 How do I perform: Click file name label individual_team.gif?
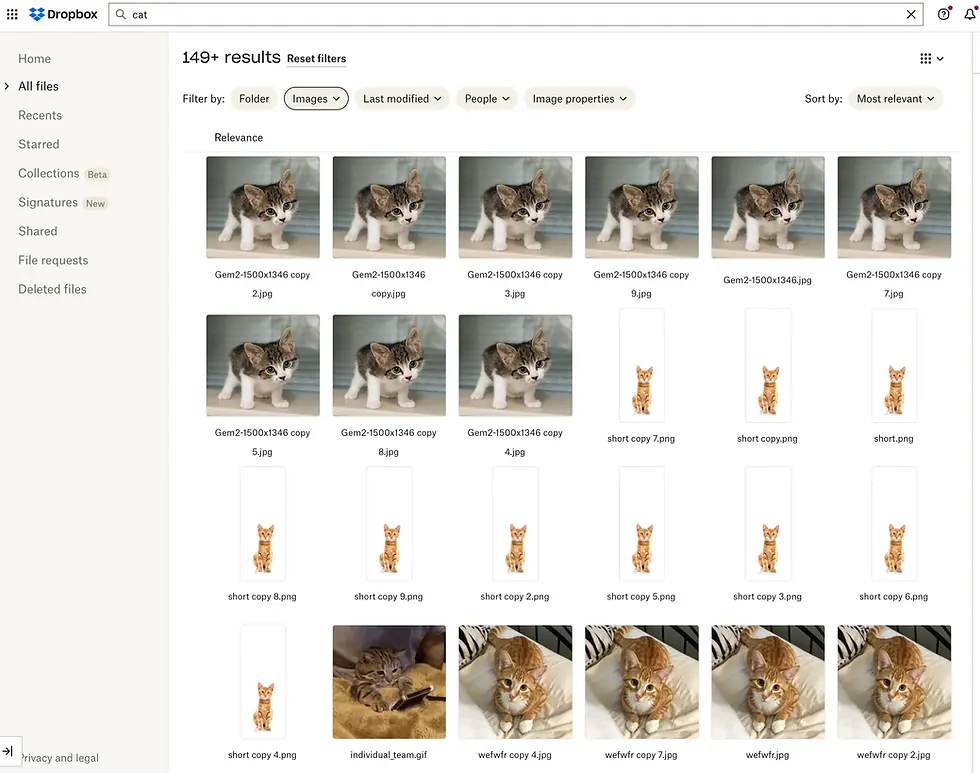pyautogui.click(x=388, y=755)
